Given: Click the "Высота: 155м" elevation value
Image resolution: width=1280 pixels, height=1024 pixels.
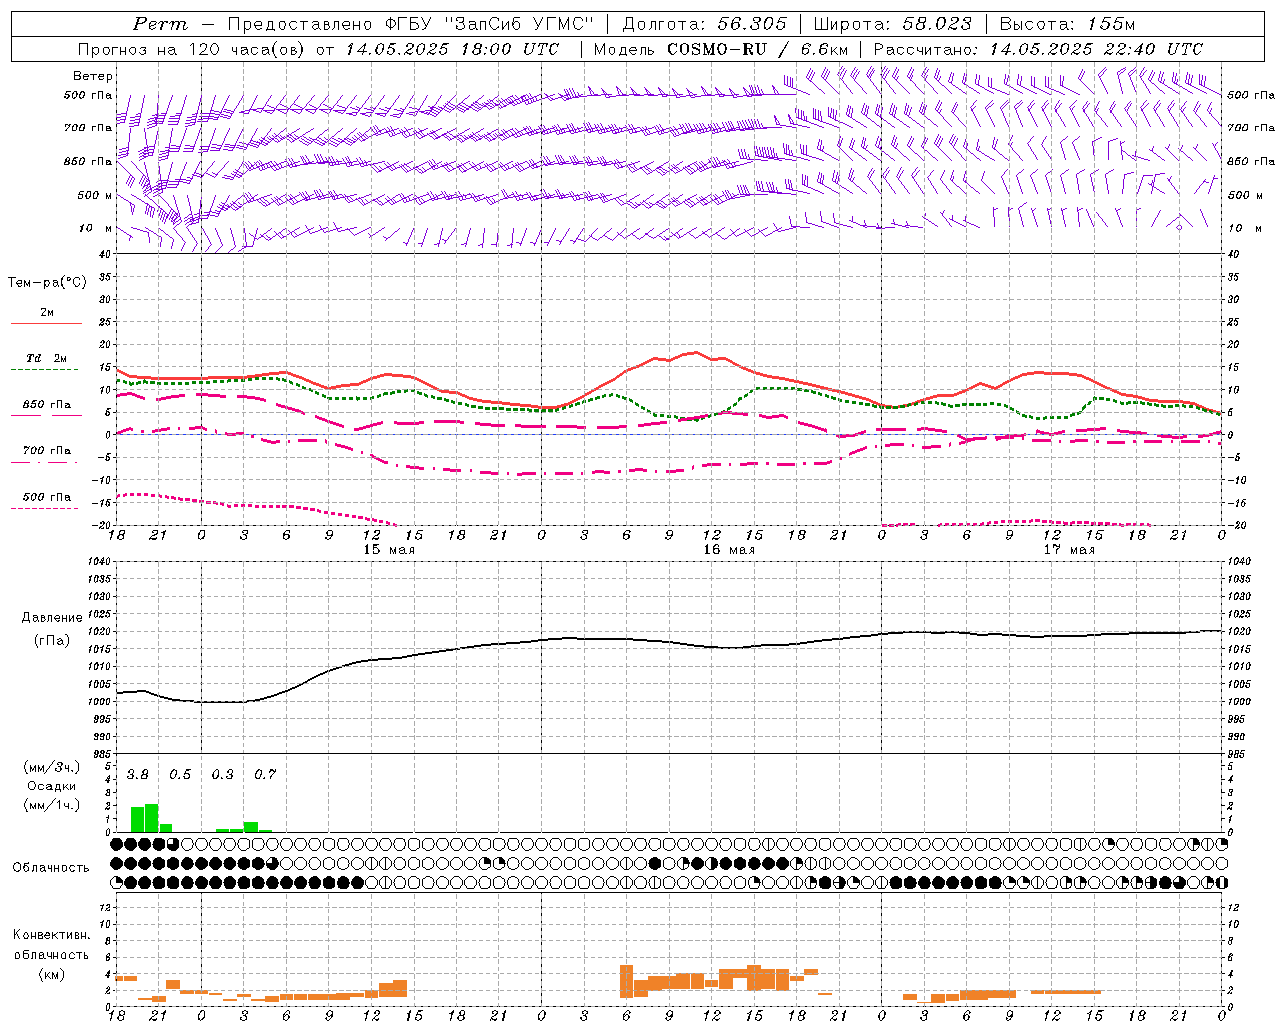Looking at the screenshot, I should tap(1067, 24).
